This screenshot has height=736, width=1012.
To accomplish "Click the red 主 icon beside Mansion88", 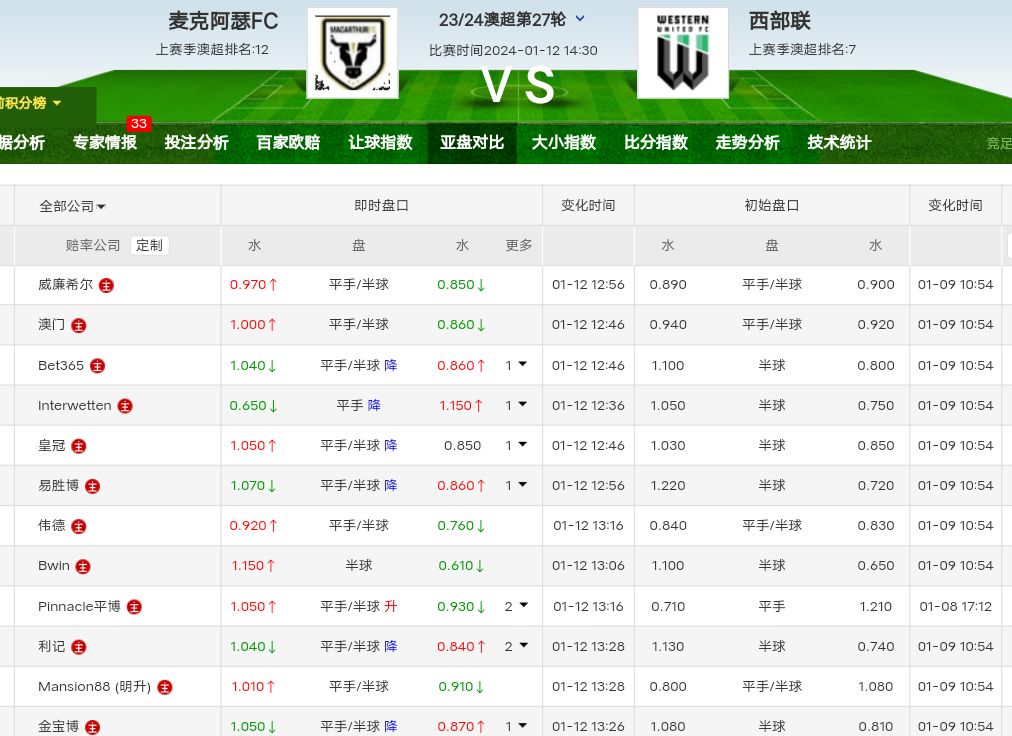I will pyautogui.click(x=165, y=687).
